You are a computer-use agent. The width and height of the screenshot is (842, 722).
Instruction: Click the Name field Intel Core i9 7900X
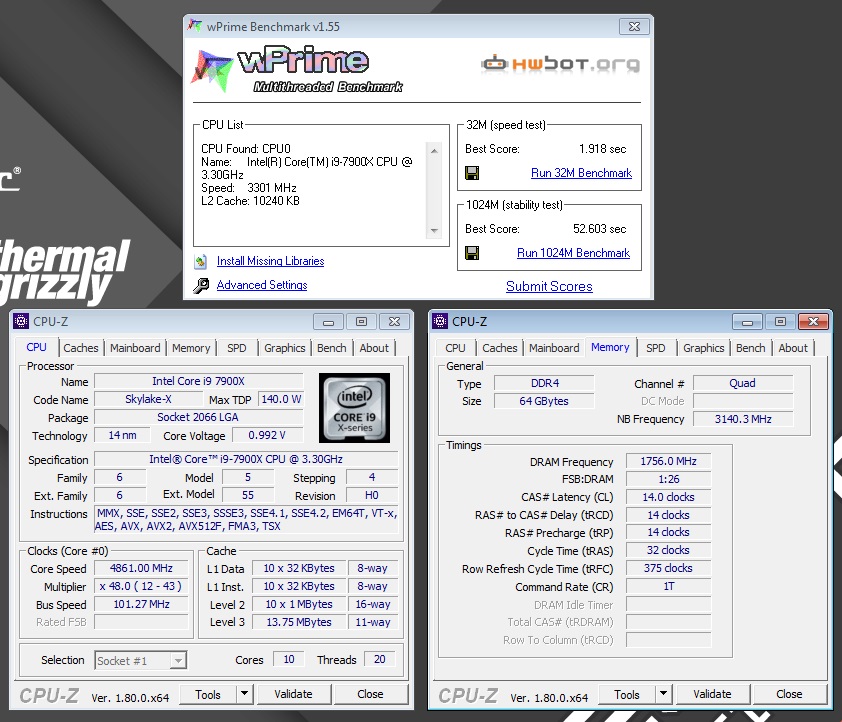(198, 381)
